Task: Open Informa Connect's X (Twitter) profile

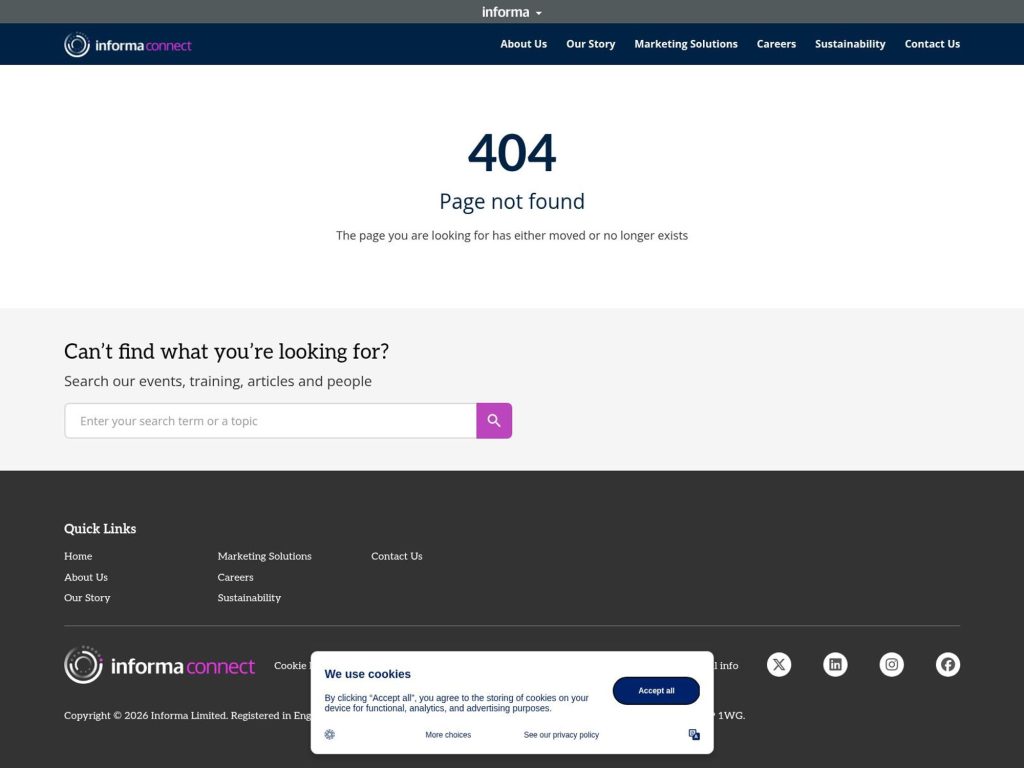Action: (778, 664)
